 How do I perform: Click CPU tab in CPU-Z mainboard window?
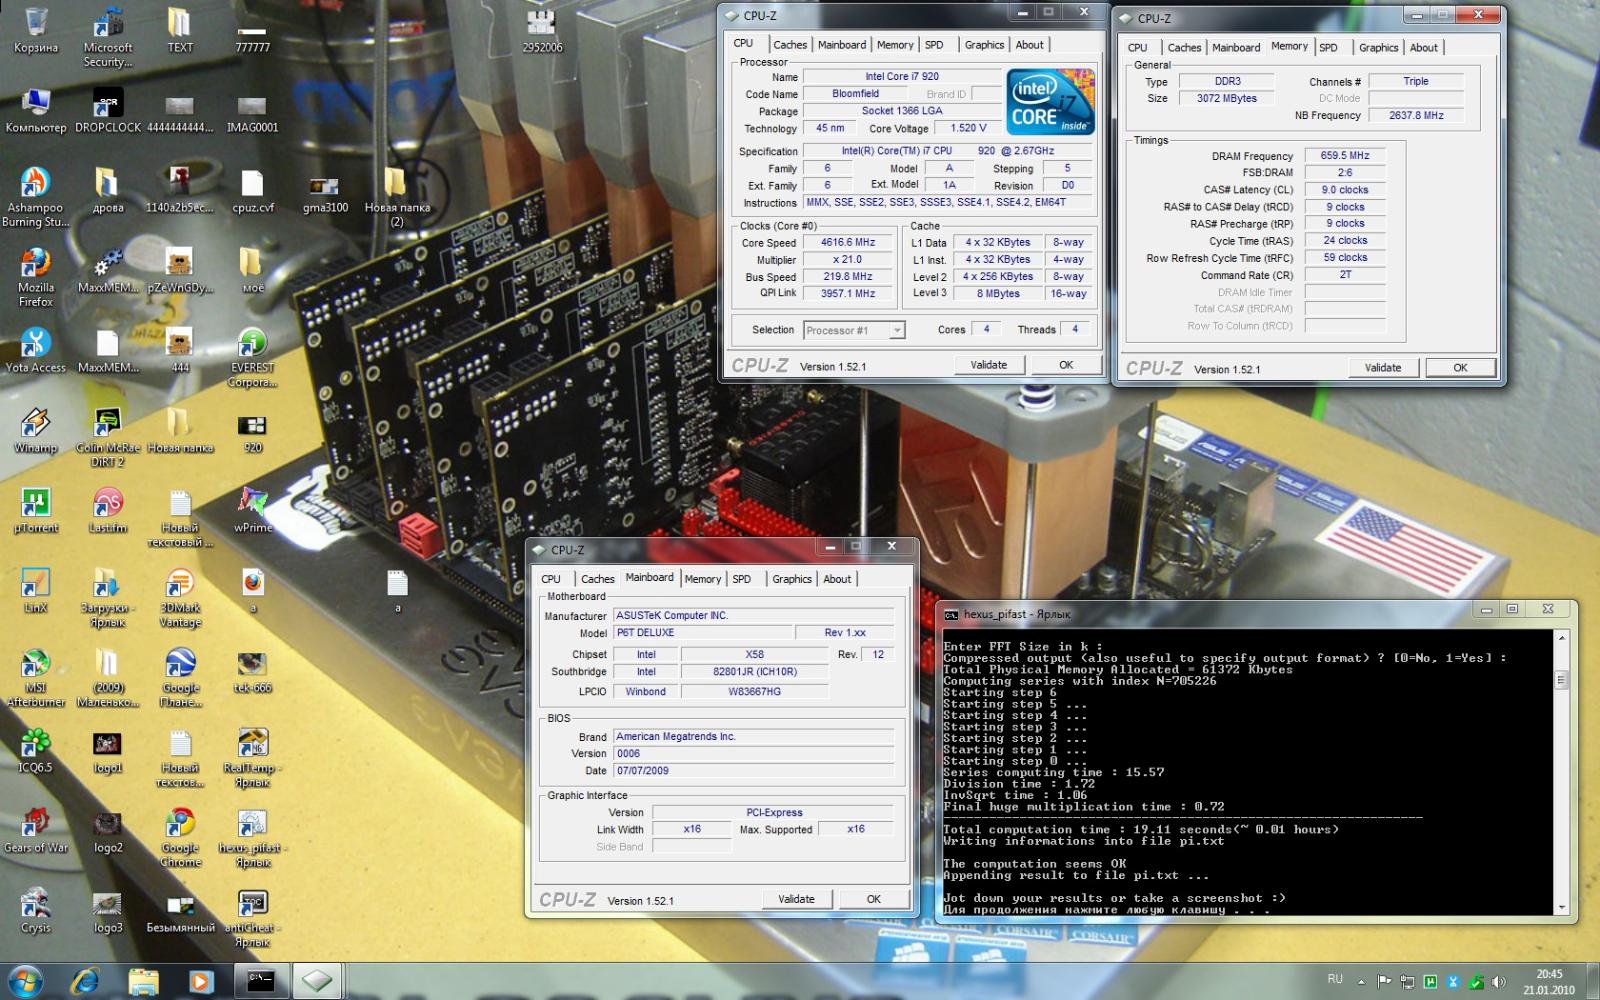[x=551, y=579]
